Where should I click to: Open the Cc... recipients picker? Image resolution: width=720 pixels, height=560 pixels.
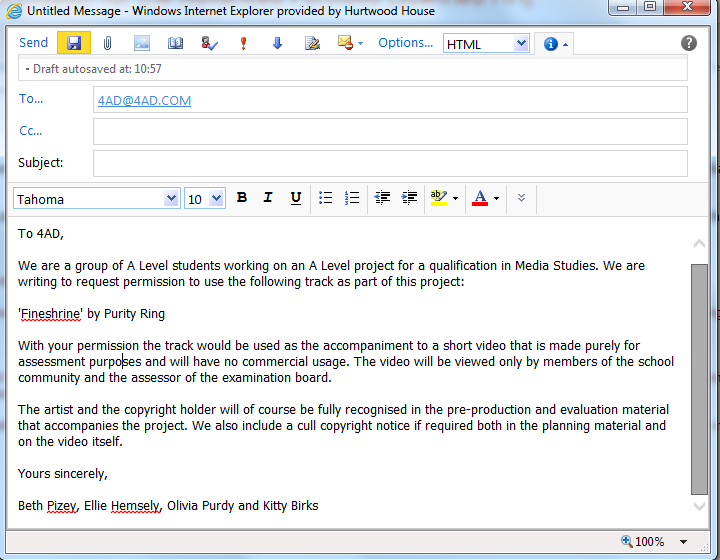click(x=30, y=131)
